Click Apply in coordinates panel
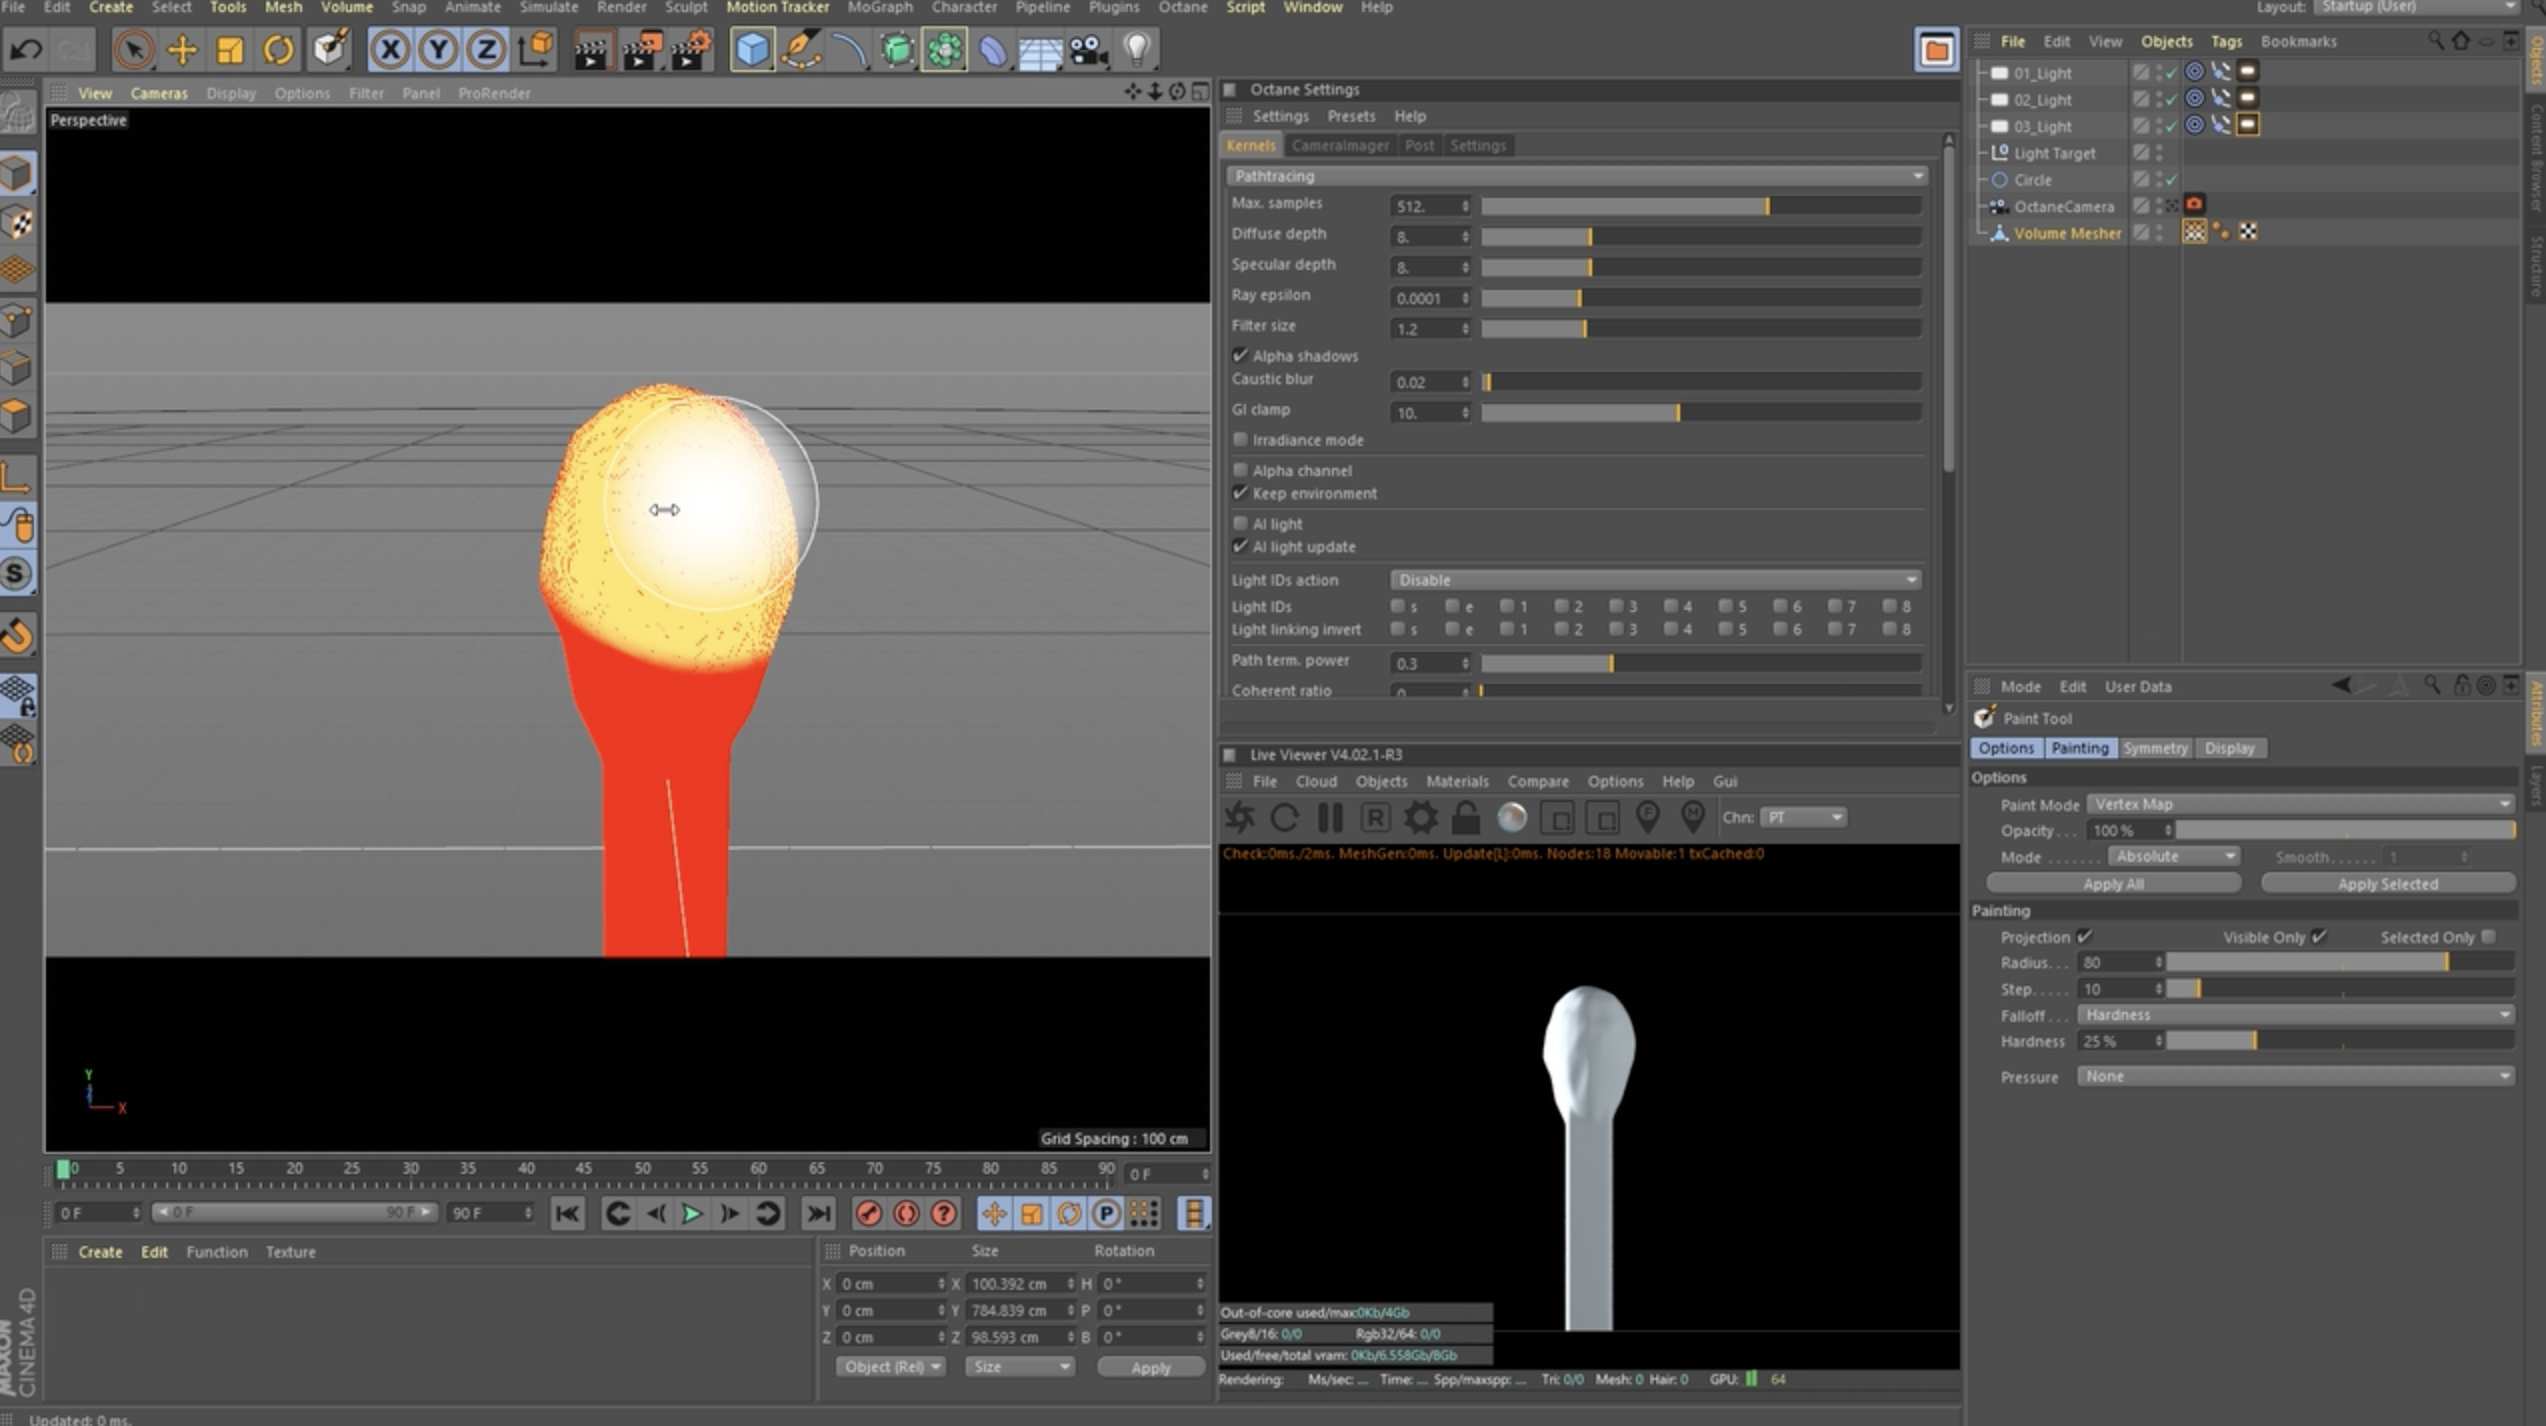Image resolution: width=2546 pixels, height=1426 pixels. pos(1150,1367)
